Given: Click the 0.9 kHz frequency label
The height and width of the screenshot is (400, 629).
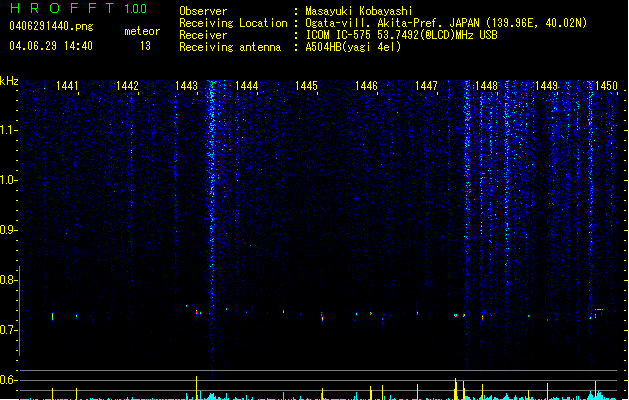Looking at the screenshot, I should click(8, 230).
